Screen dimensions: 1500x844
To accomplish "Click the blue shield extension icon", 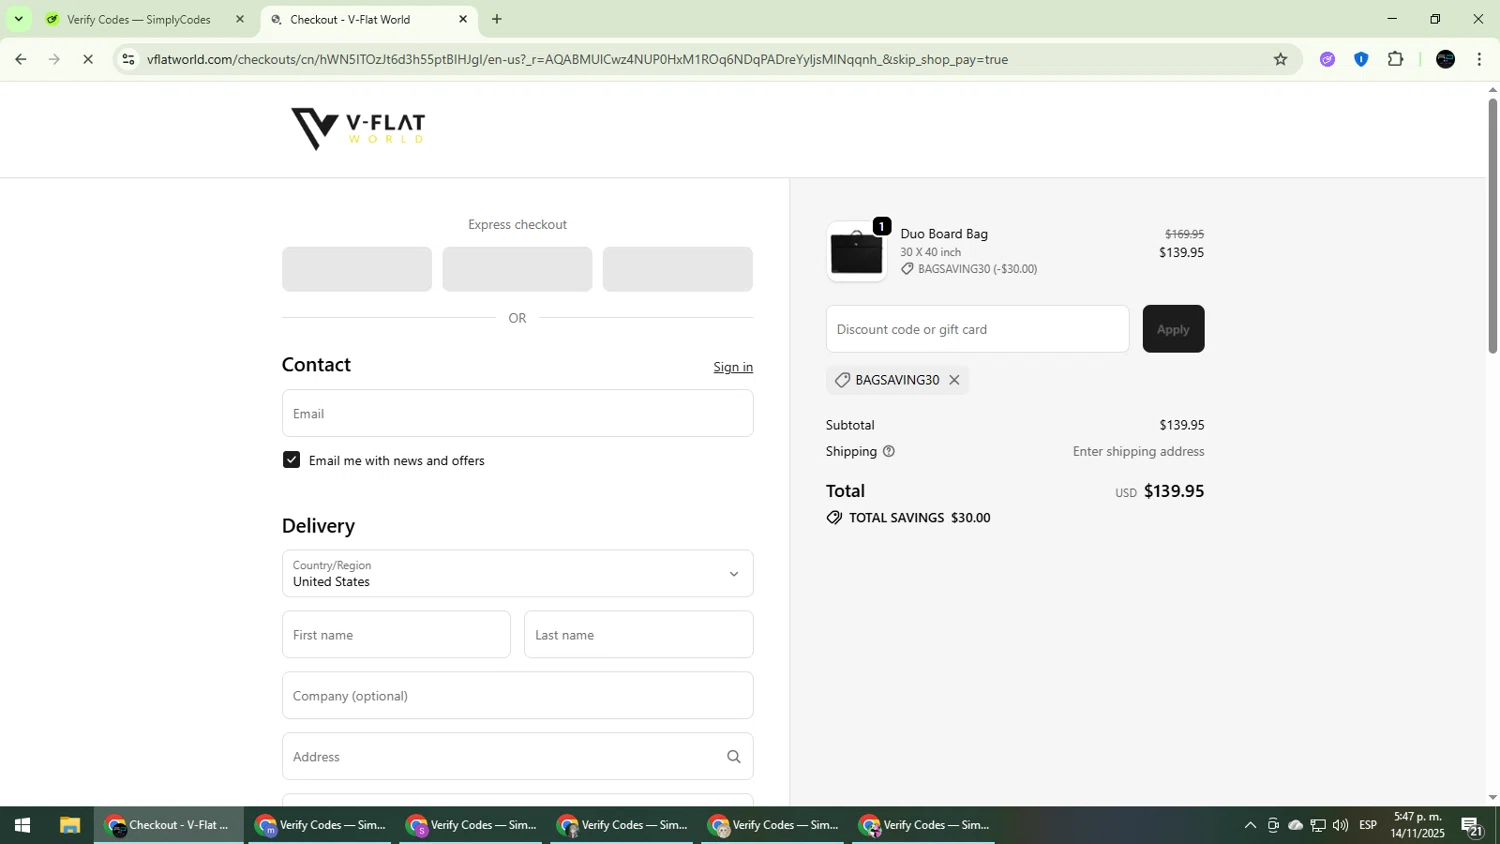I will click(1361, 59).
